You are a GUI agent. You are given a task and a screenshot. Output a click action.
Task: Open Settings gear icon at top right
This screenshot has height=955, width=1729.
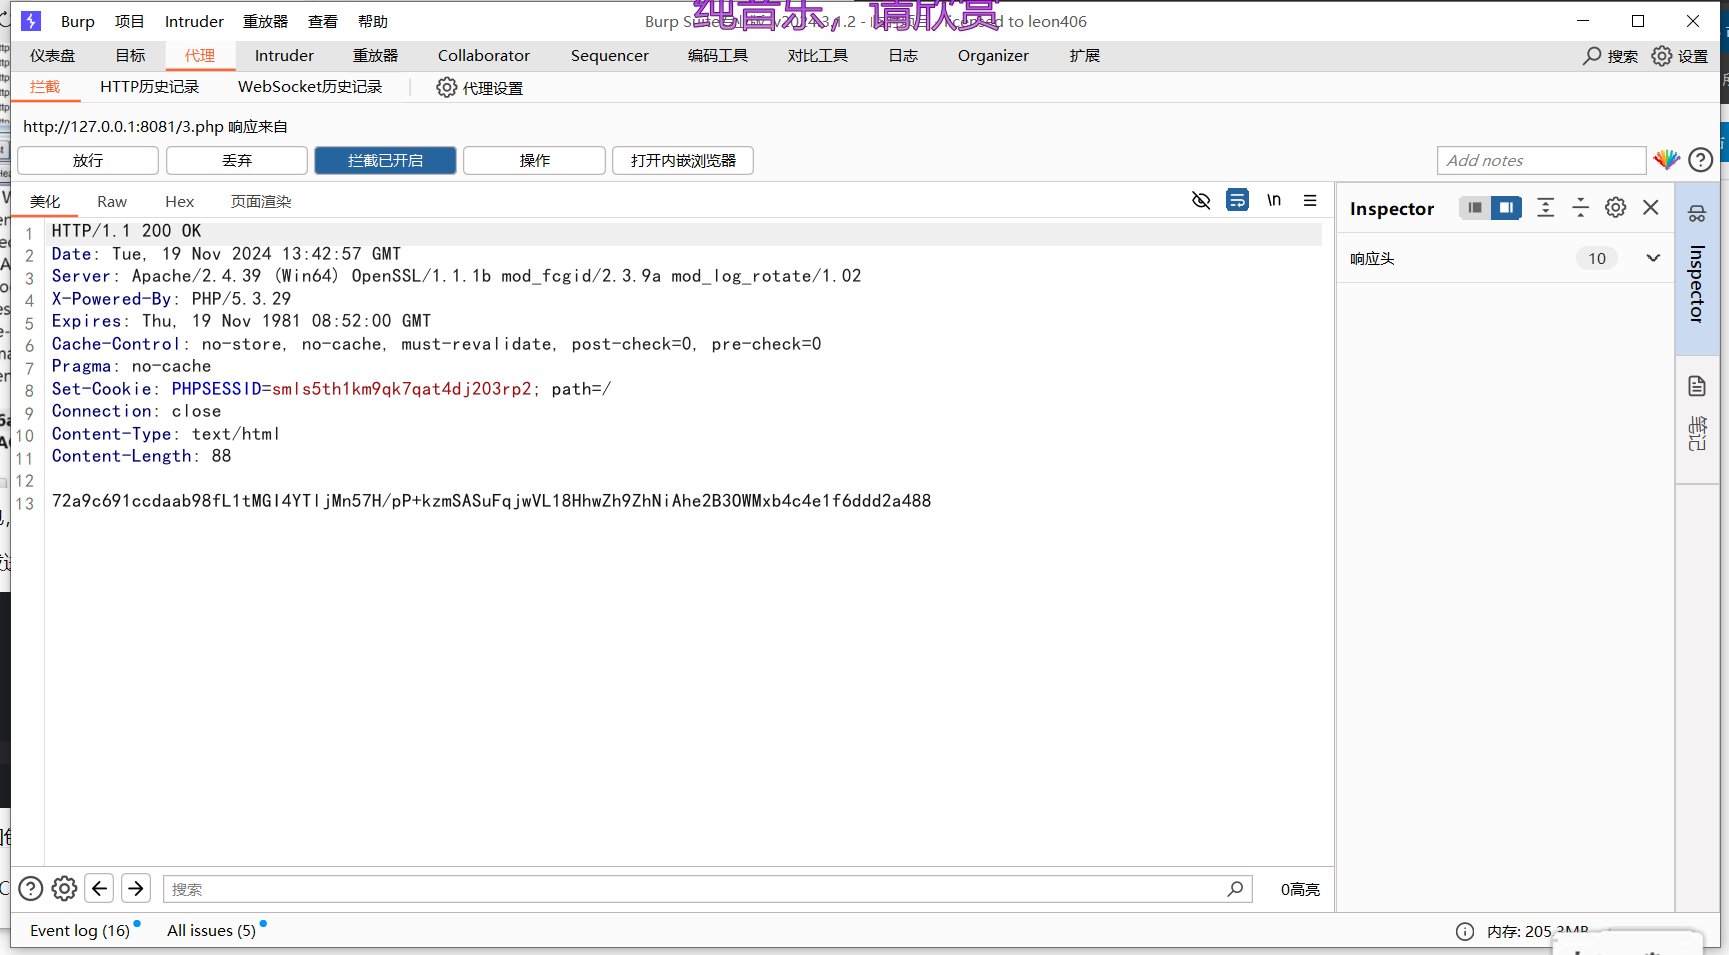coord(1661,56)
